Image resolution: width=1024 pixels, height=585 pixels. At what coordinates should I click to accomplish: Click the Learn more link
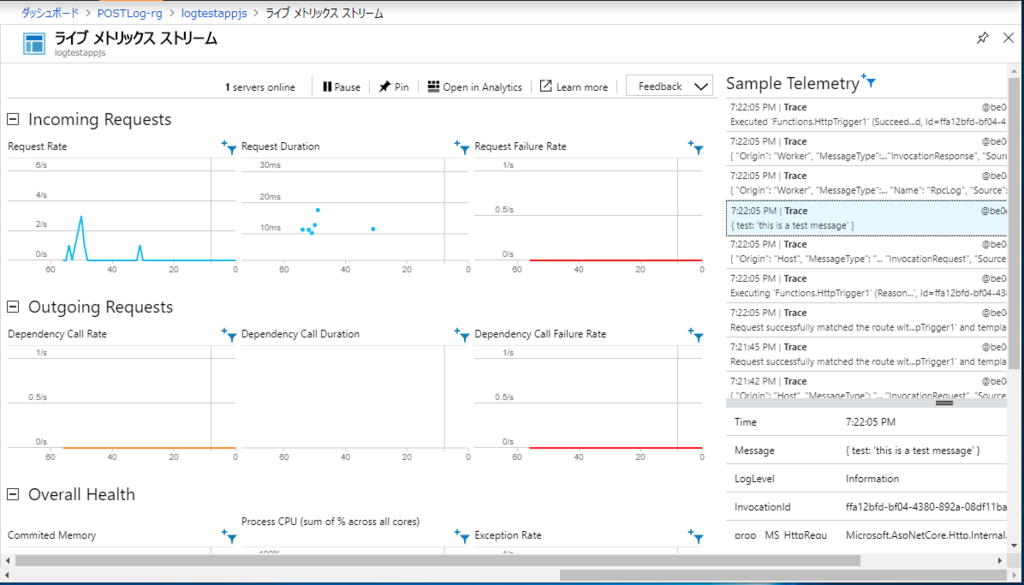(573, 87)
